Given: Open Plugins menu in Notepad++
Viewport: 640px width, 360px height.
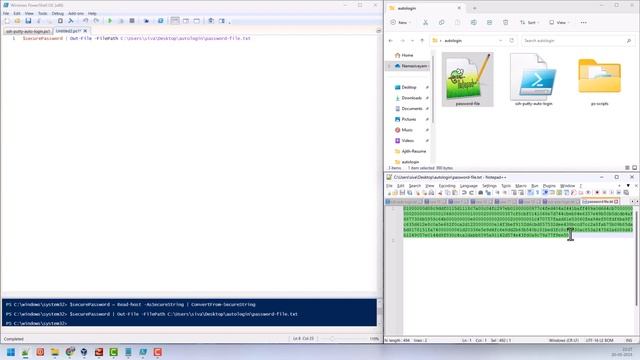Looking at the screenshot, I should 549,186.
